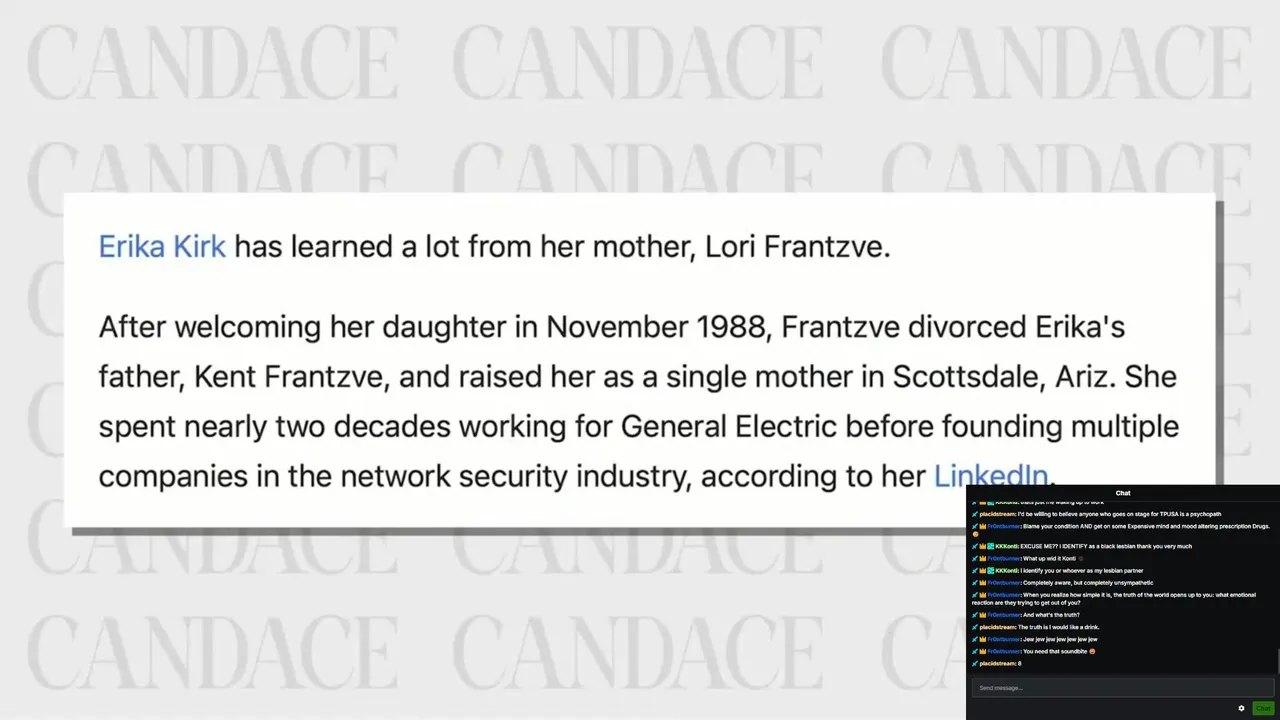Click emoji after "You need that soundbite"
Screen dimensions: 1280x720
click(1092, 652)
